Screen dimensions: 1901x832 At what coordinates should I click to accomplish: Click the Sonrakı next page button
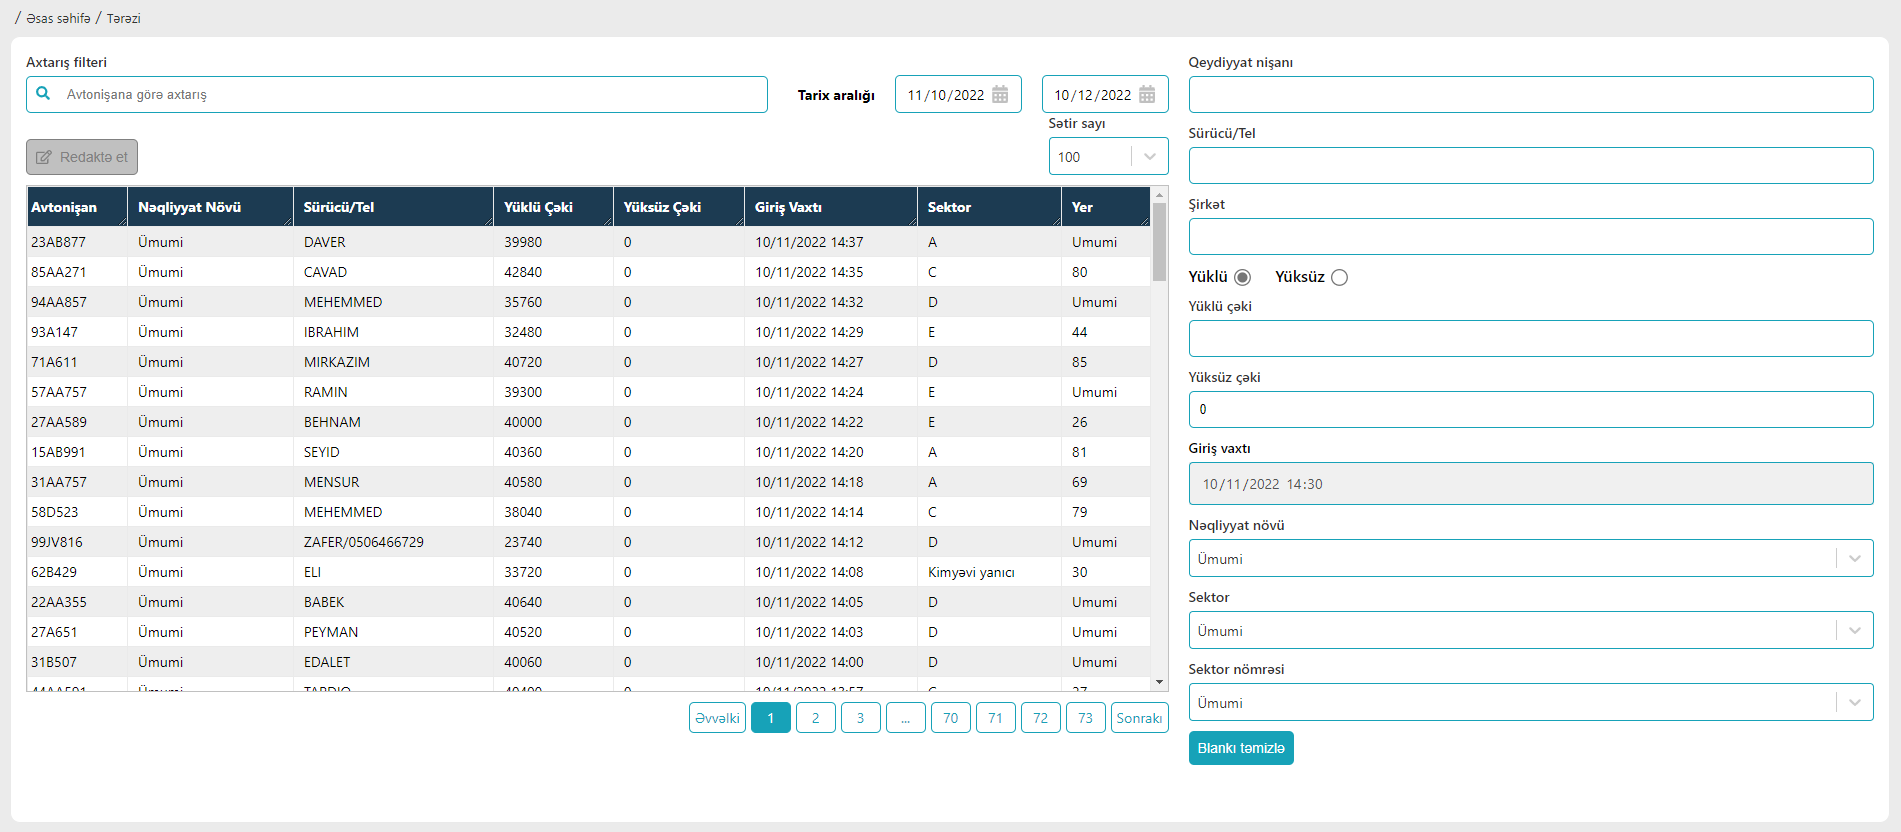1139,718
